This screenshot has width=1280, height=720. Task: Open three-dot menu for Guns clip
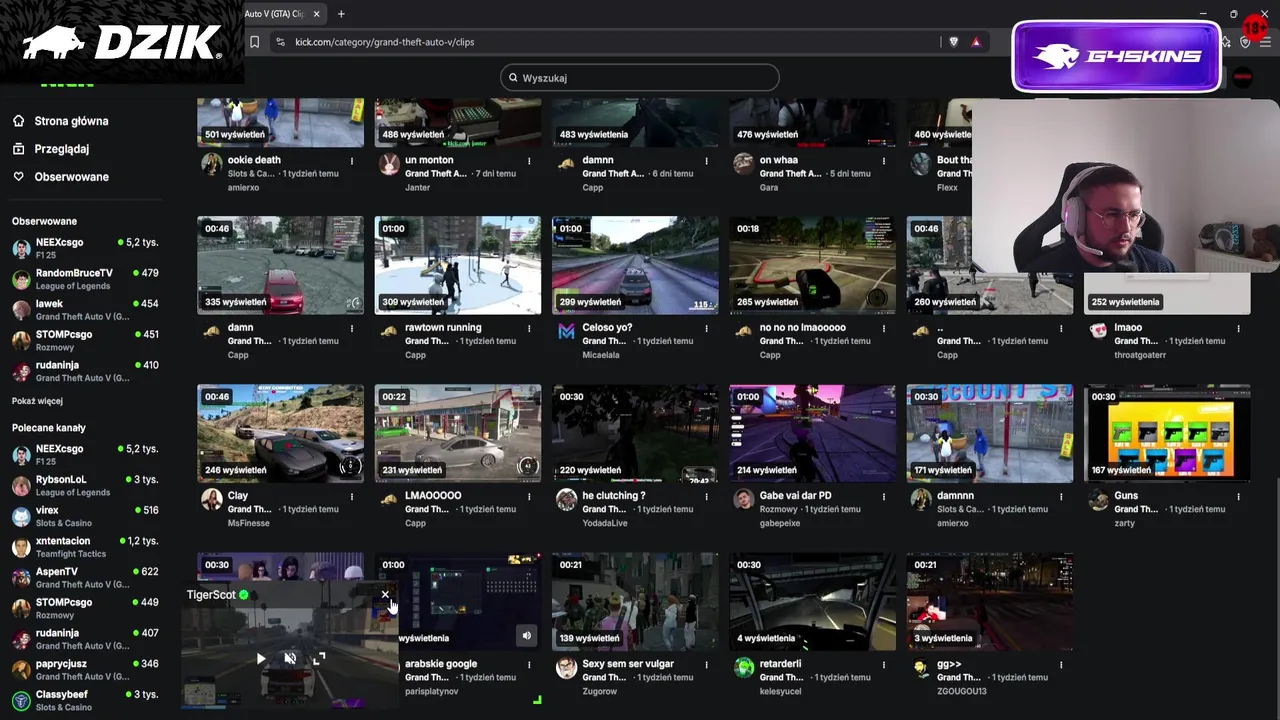tap(1238, 496)
